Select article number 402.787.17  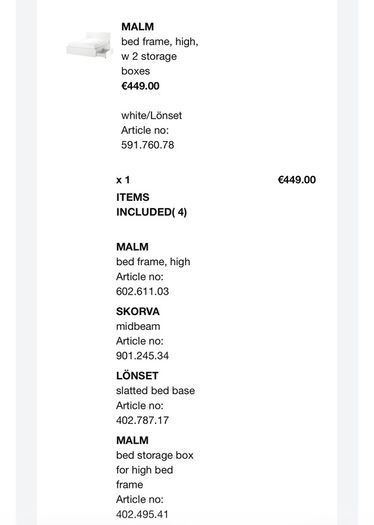(x=142, y=420)
